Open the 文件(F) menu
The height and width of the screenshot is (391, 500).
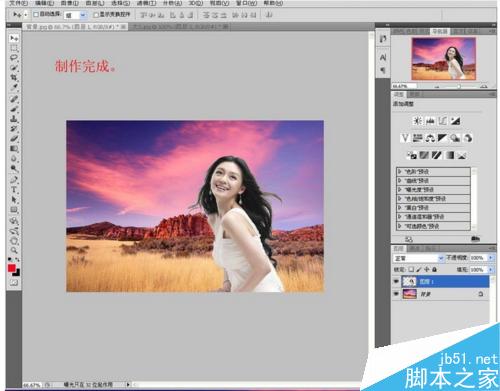(18, 3)
